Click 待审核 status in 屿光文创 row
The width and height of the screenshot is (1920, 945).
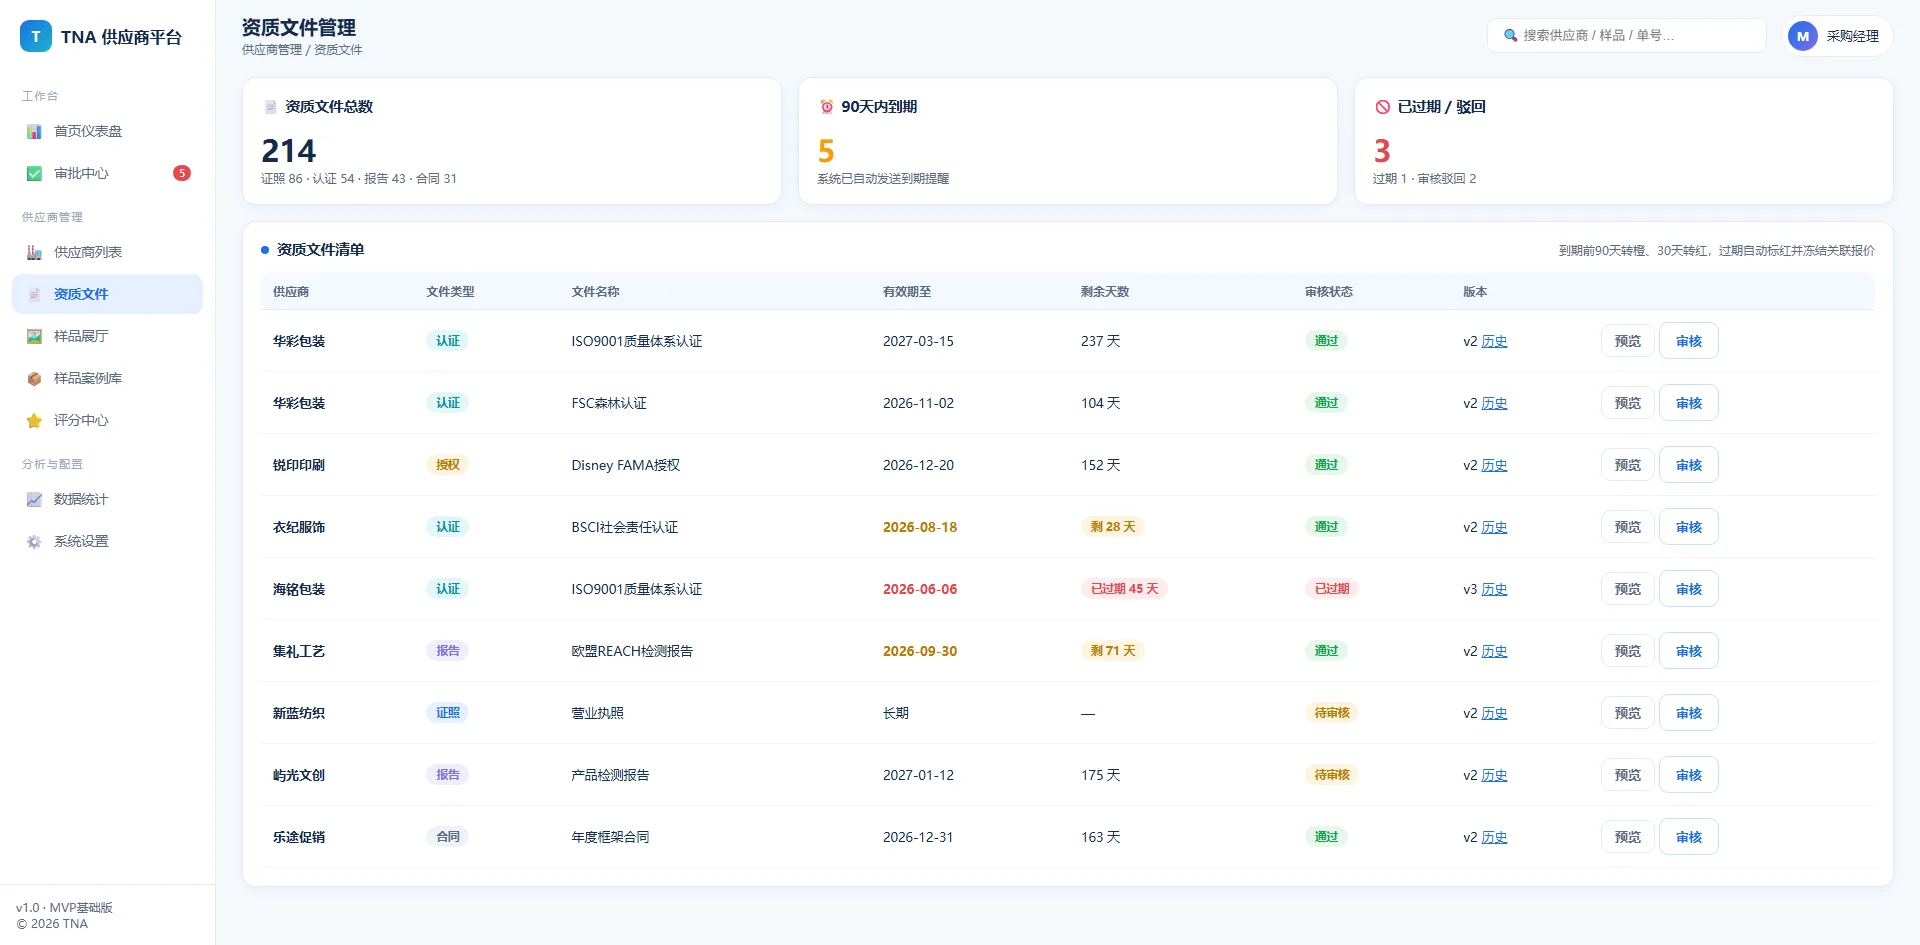point(1332,775)
